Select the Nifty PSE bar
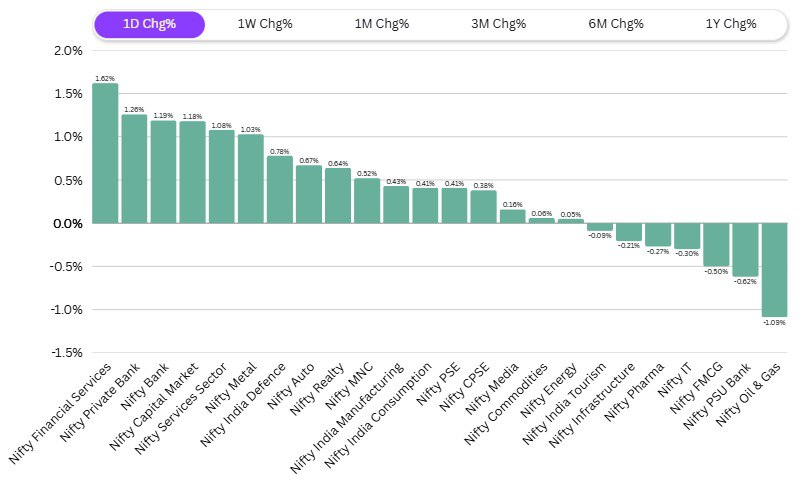This screenshot has width=802, height=485. (x=455, y=206)
